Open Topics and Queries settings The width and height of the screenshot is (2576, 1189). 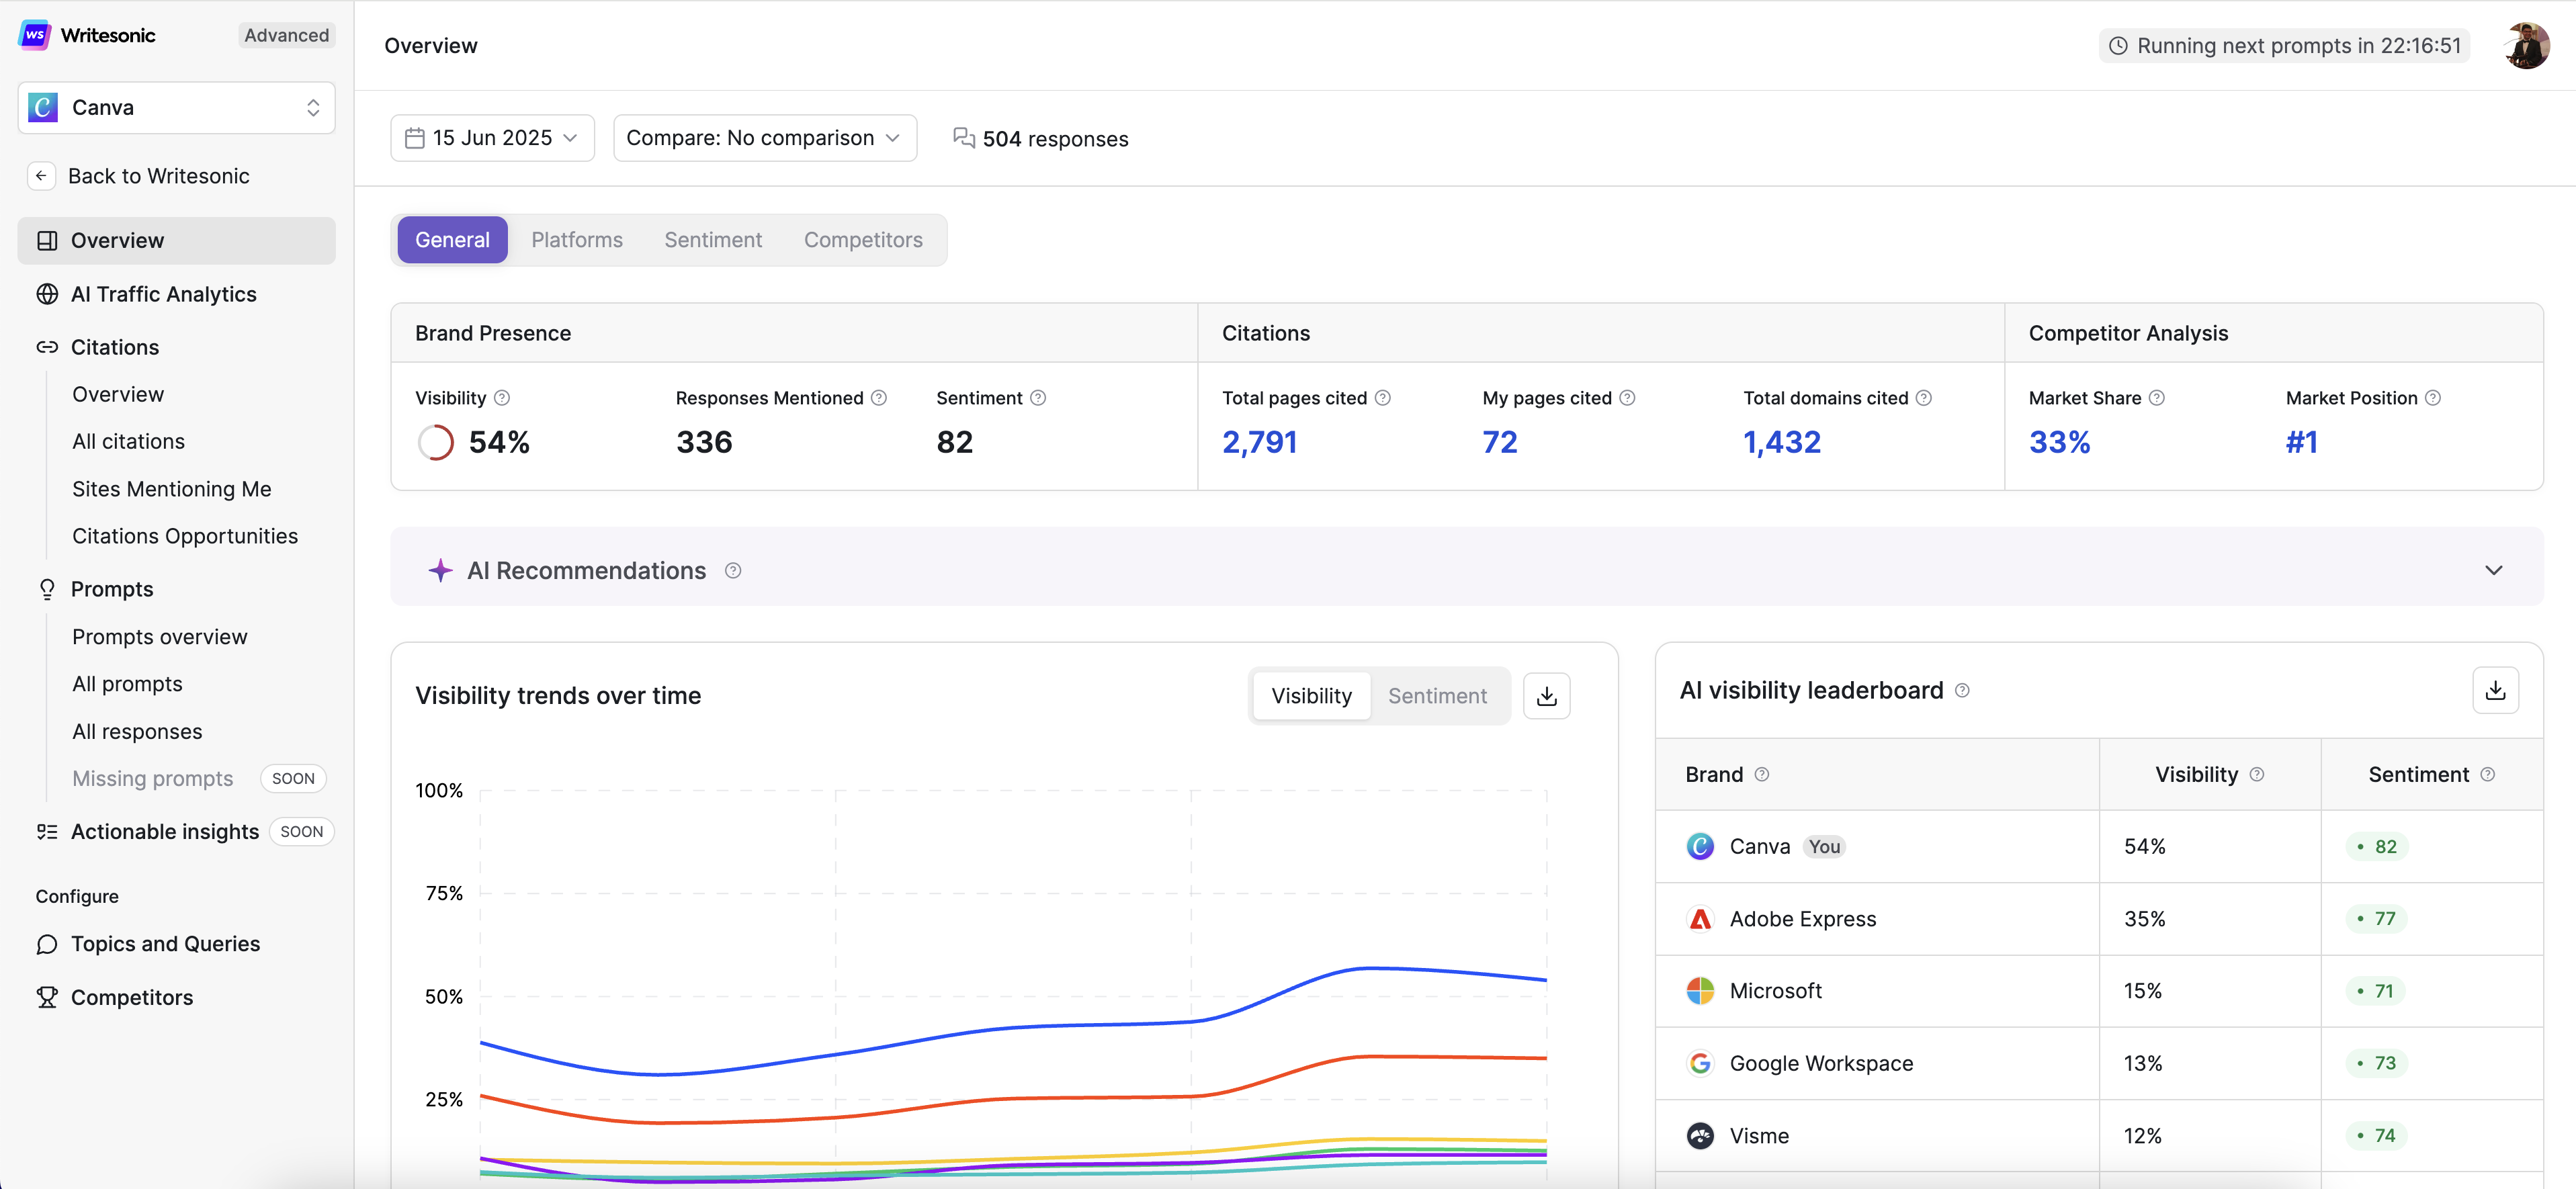(x=165, y=944)
